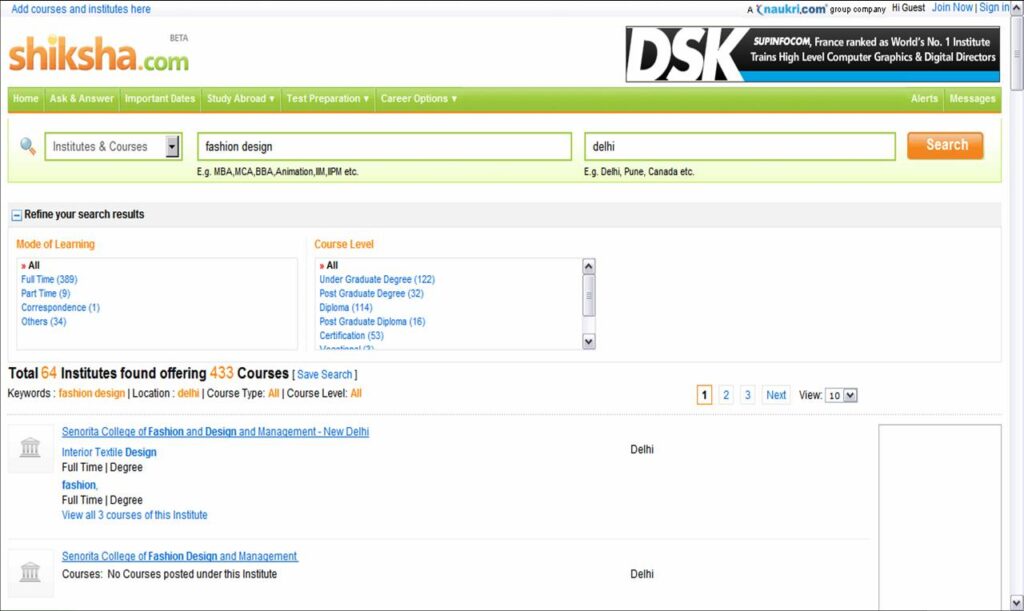Filter by Certification (53)
This screenshot has height=611, width=1024.
pos(351,336)
